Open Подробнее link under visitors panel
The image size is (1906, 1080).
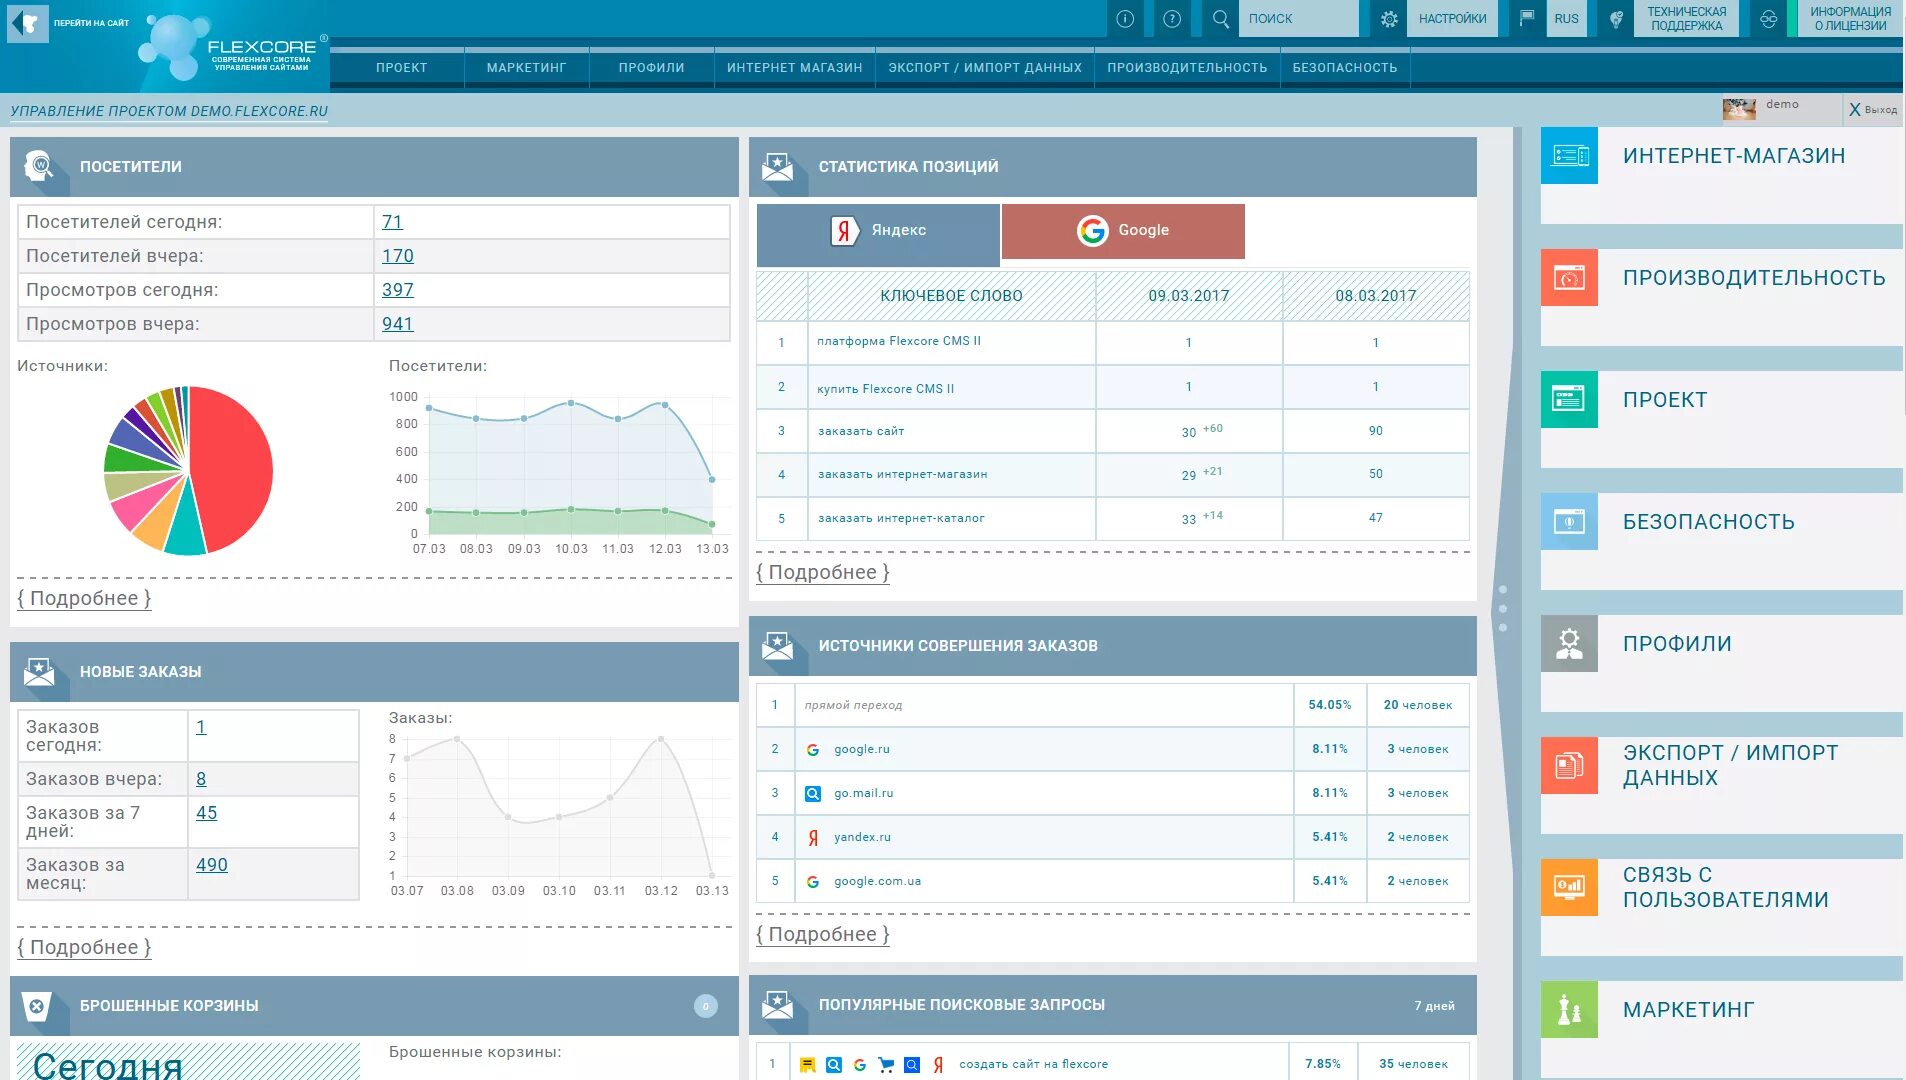click(x=84, y=598)
